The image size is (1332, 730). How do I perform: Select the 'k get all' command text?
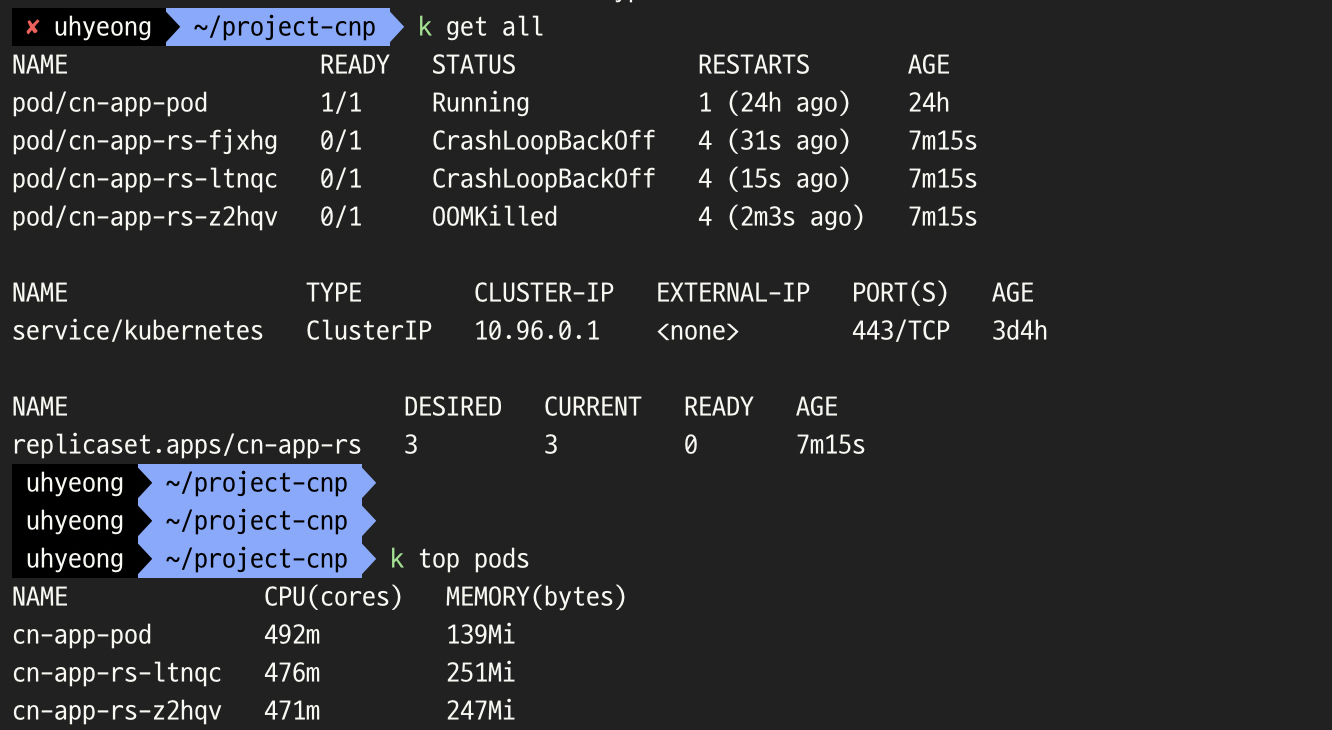click(481, 27)
